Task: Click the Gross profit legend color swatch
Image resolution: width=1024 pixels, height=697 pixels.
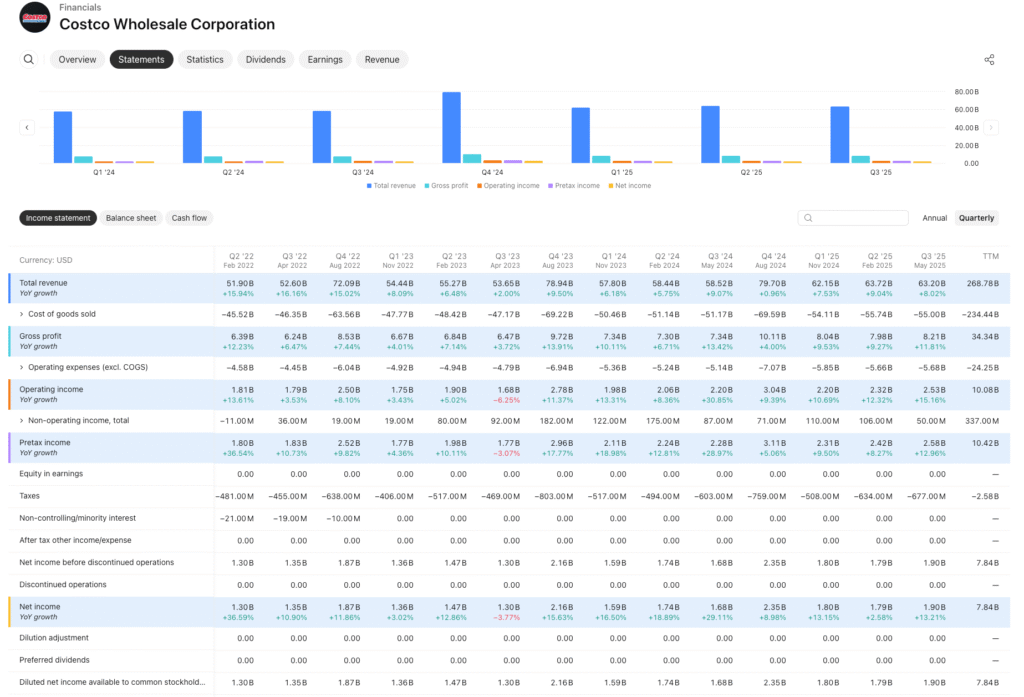Action: tap(428, 186)
